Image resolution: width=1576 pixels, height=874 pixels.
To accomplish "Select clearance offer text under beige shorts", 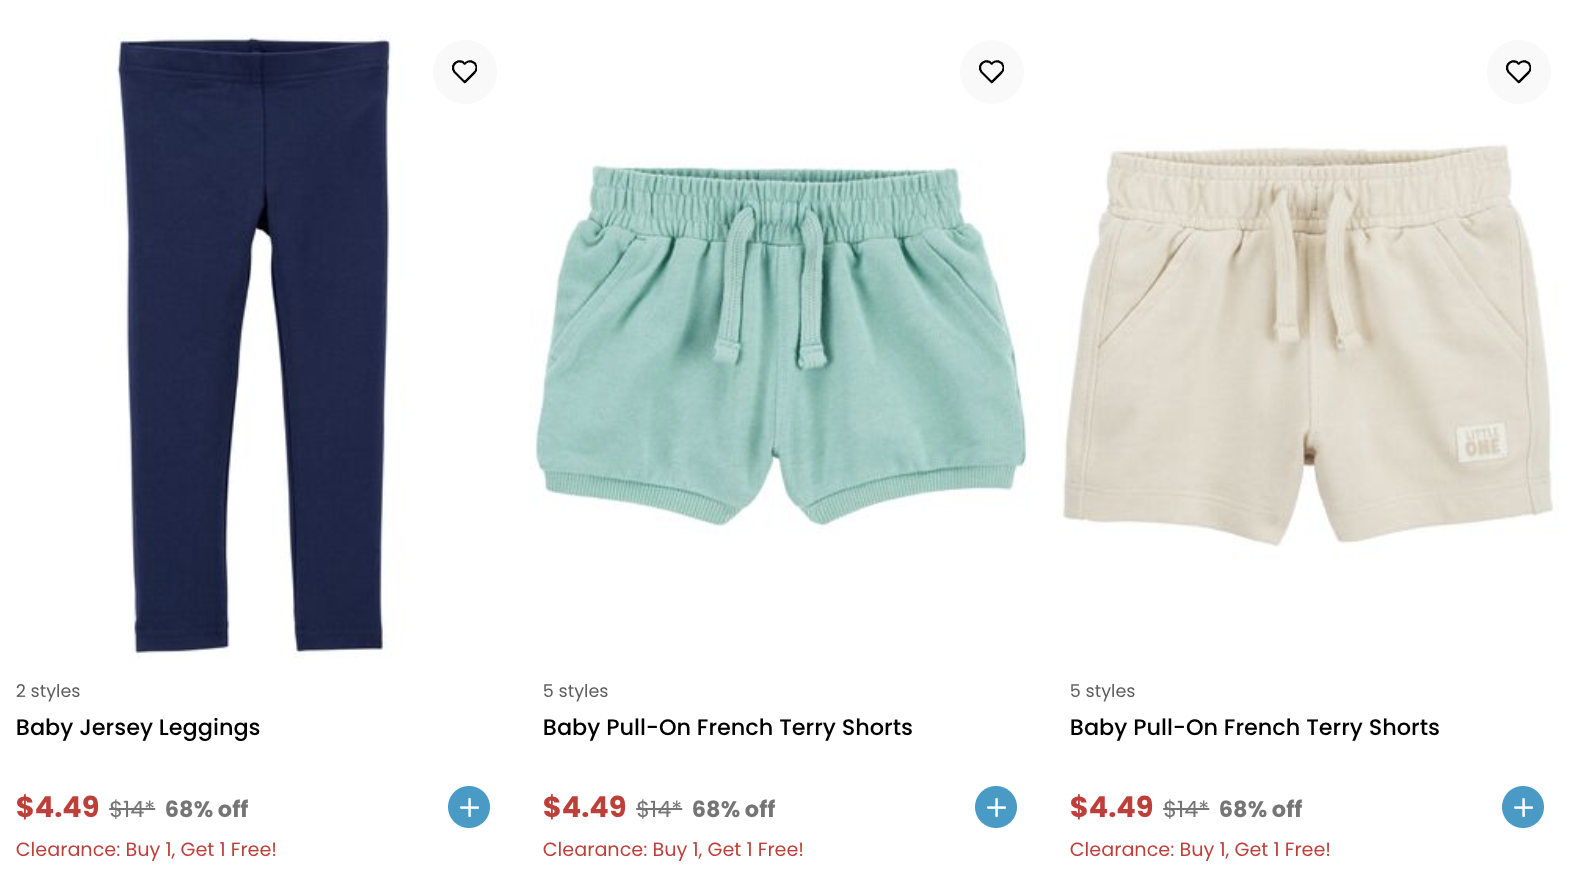I will [1200, 849].
